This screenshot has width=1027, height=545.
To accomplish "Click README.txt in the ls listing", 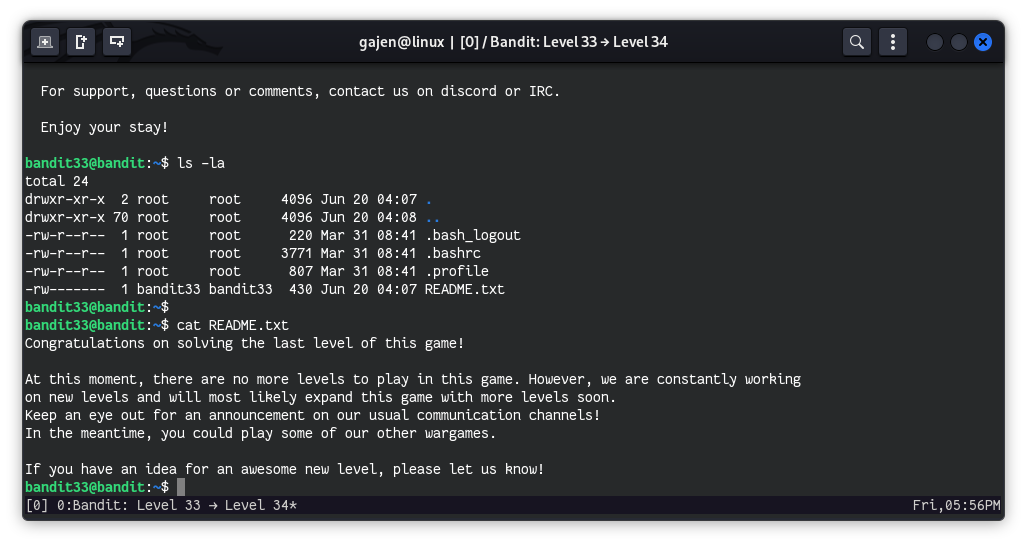I will tap(464, 289).
